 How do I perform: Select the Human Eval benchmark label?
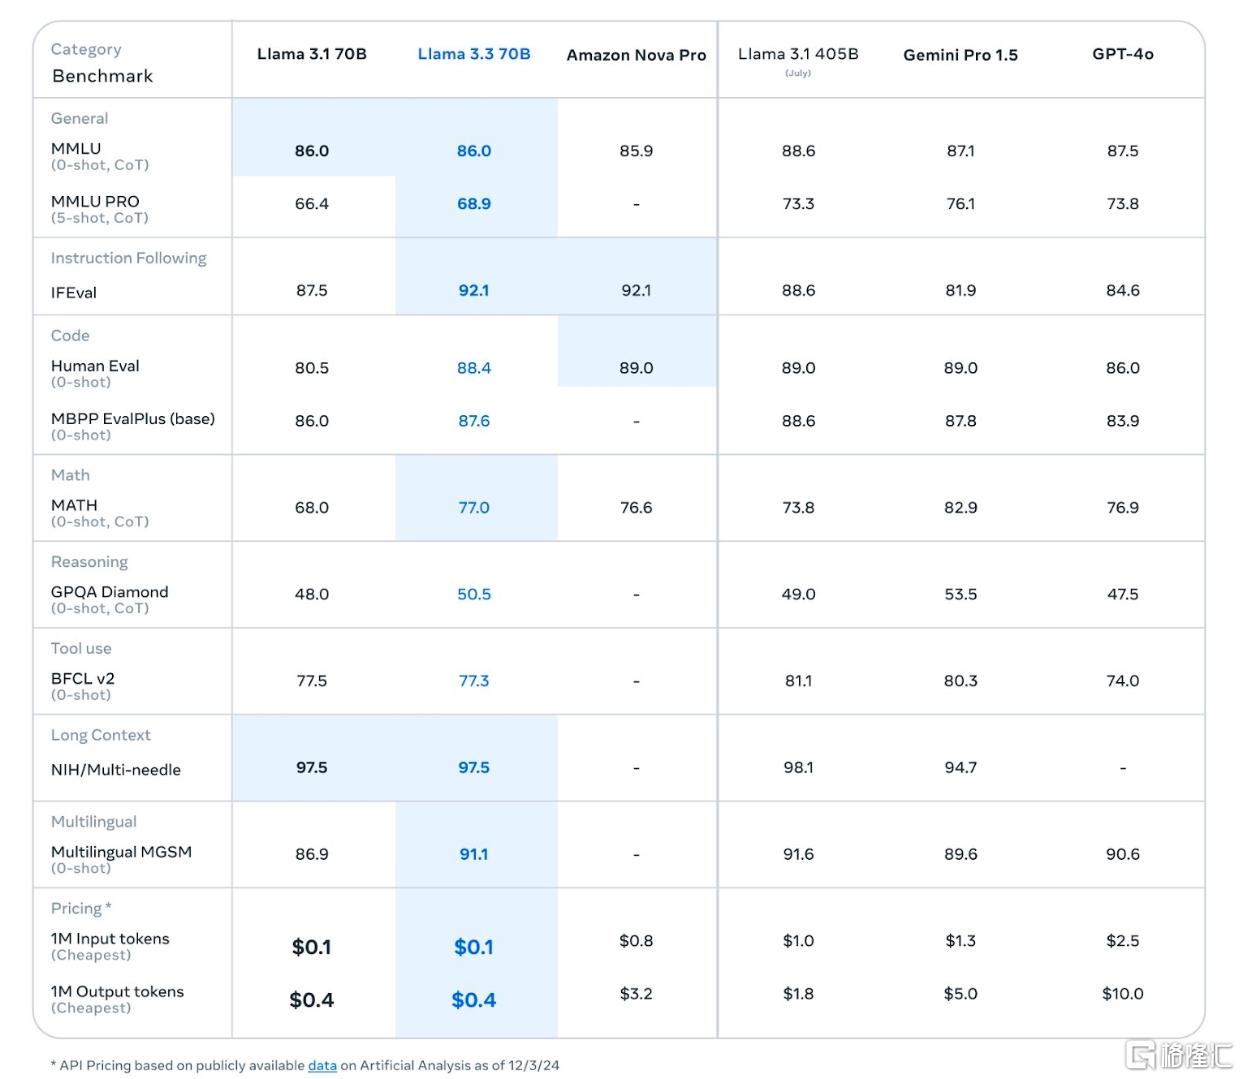click(95, 366)
